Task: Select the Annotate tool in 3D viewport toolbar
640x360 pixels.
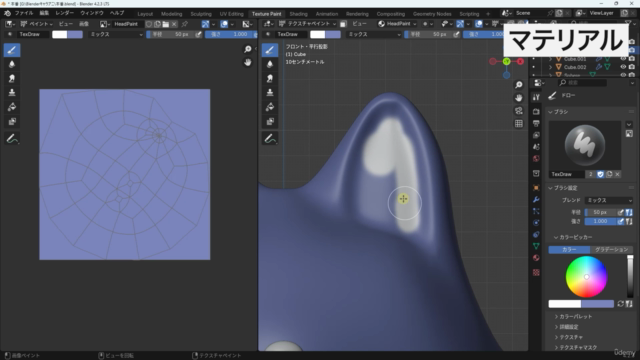Action: click(x=270, y=139)
